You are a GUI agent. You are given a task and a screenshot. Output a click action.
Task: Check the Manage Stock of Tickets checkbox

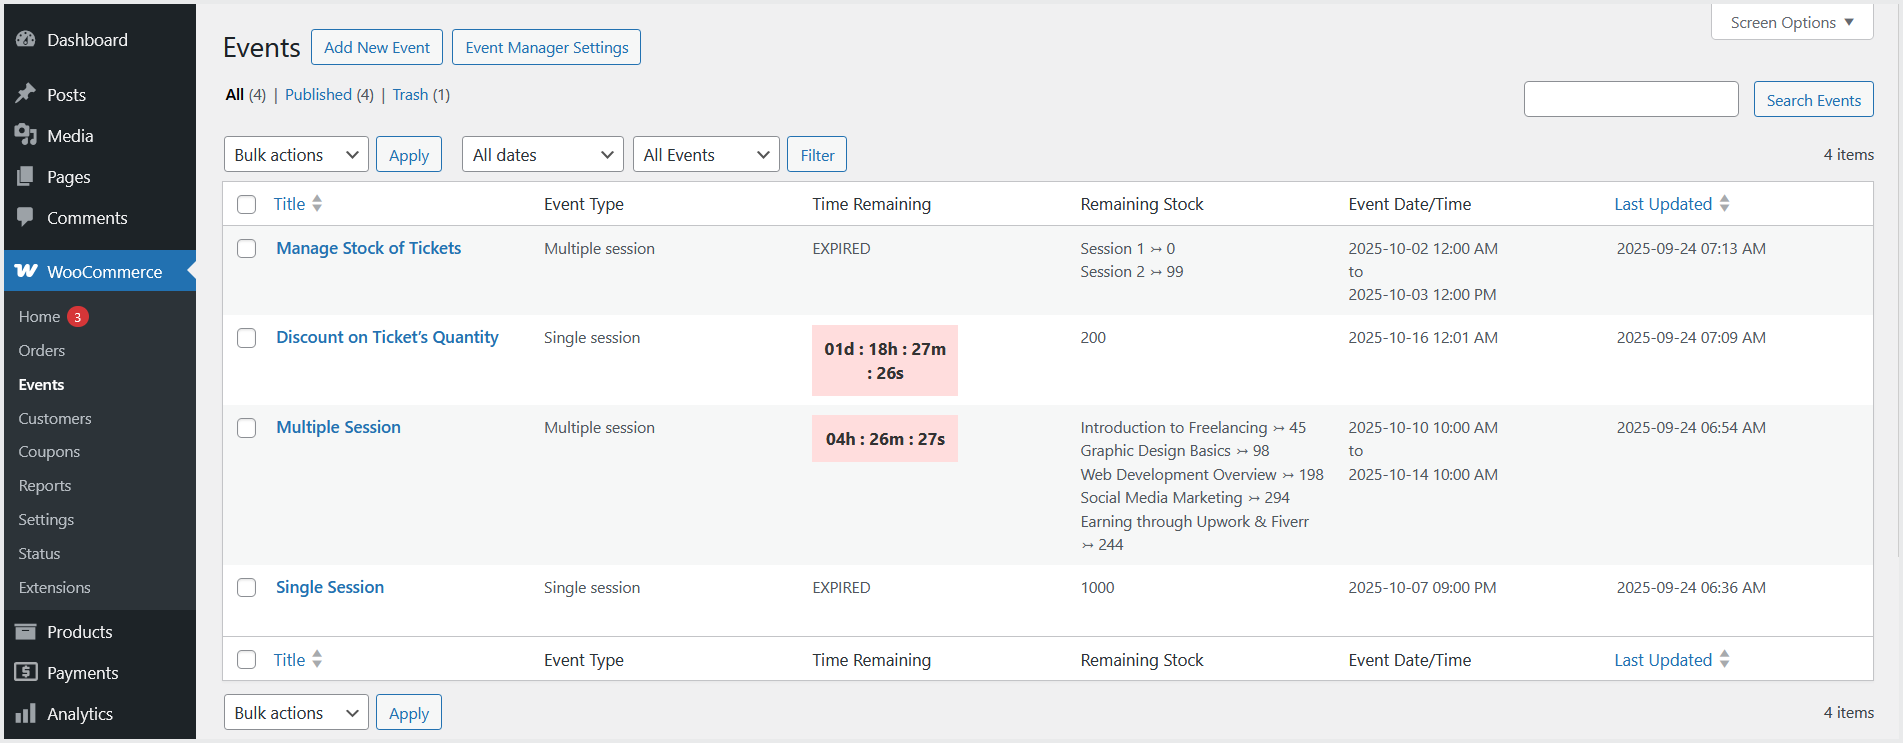point(247,248)
